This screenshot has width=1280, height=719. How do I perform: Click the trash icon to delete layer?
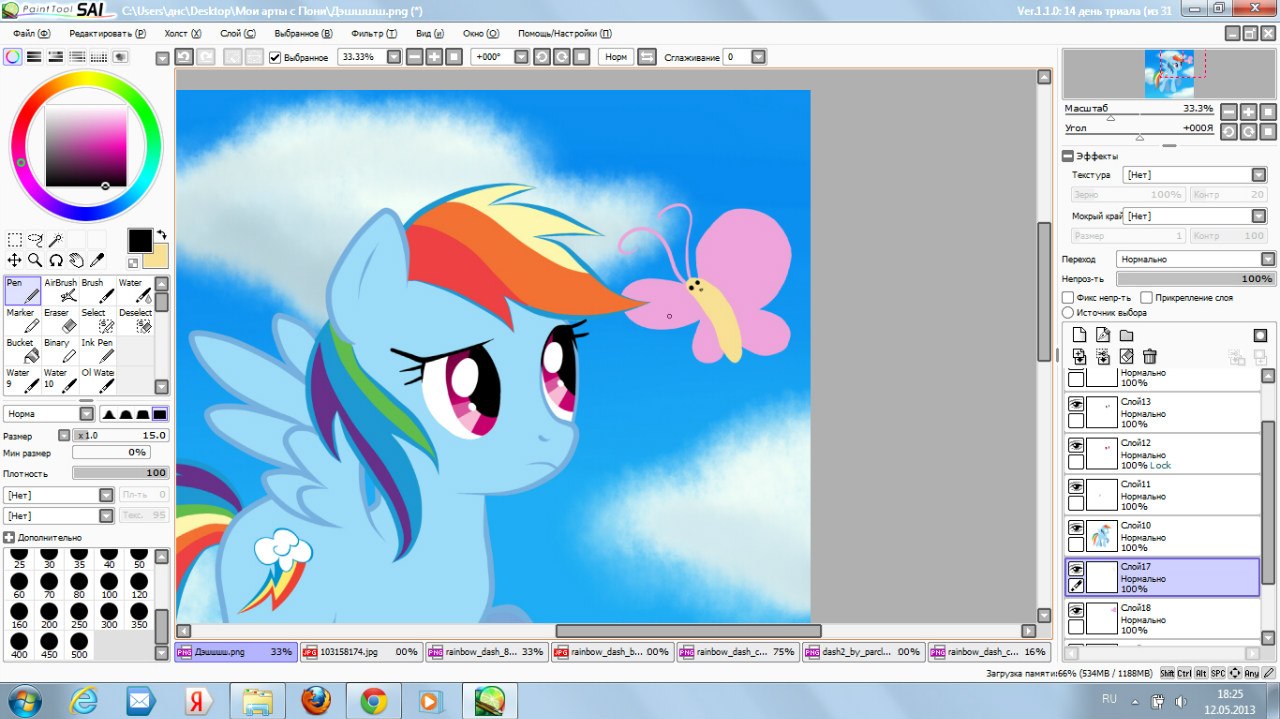[x=1150, y=356]
